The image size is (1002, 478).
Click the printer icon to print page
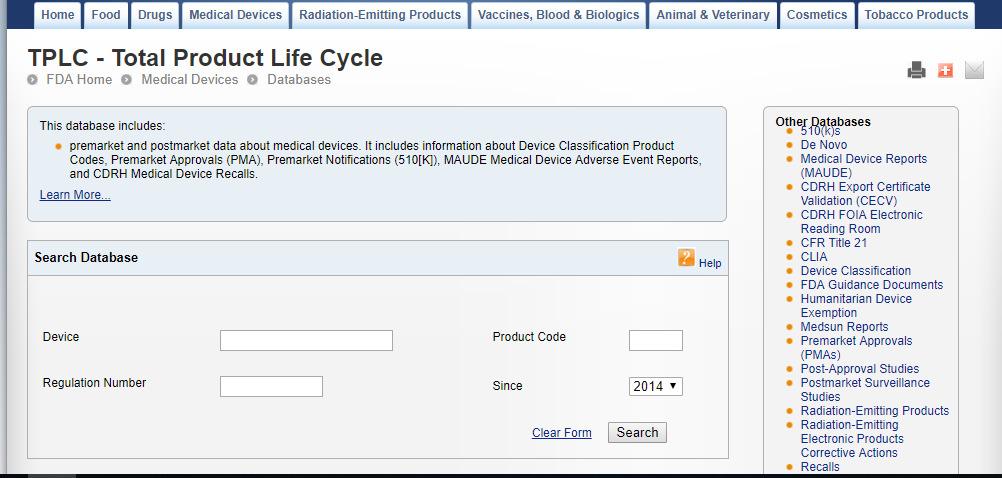[916, 70]
